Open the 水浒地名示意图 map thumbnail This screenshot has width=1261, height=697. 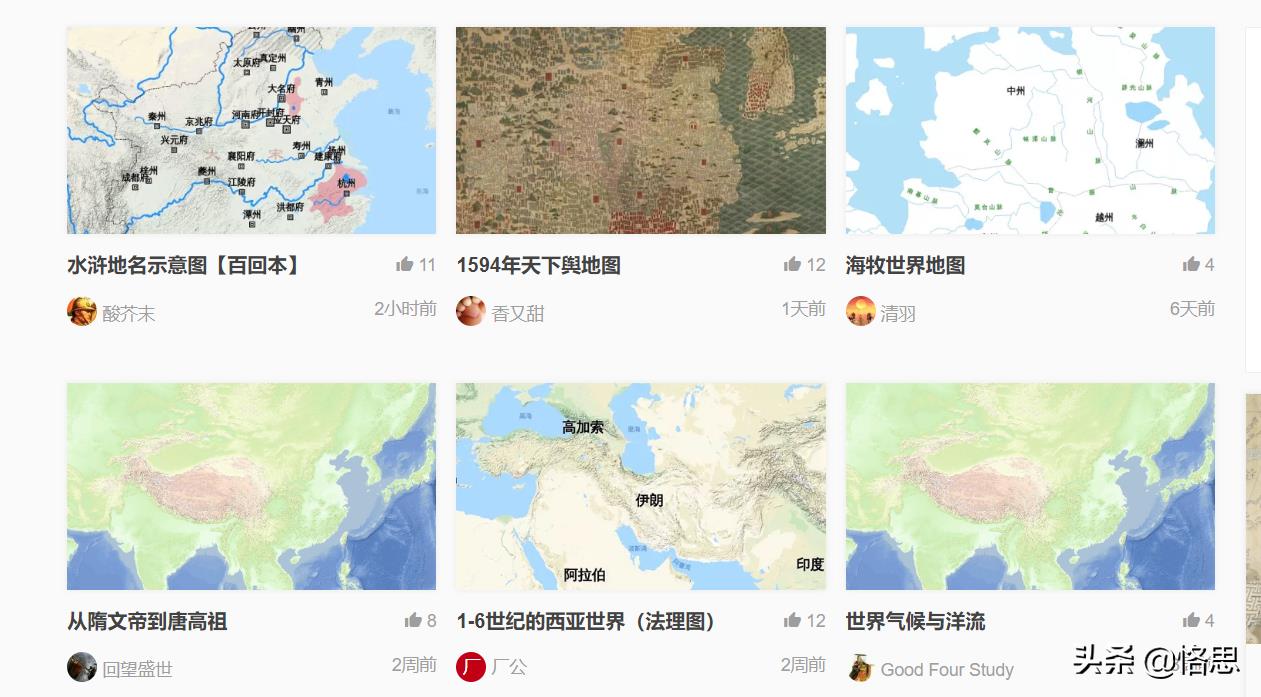[x=251, y=130]
